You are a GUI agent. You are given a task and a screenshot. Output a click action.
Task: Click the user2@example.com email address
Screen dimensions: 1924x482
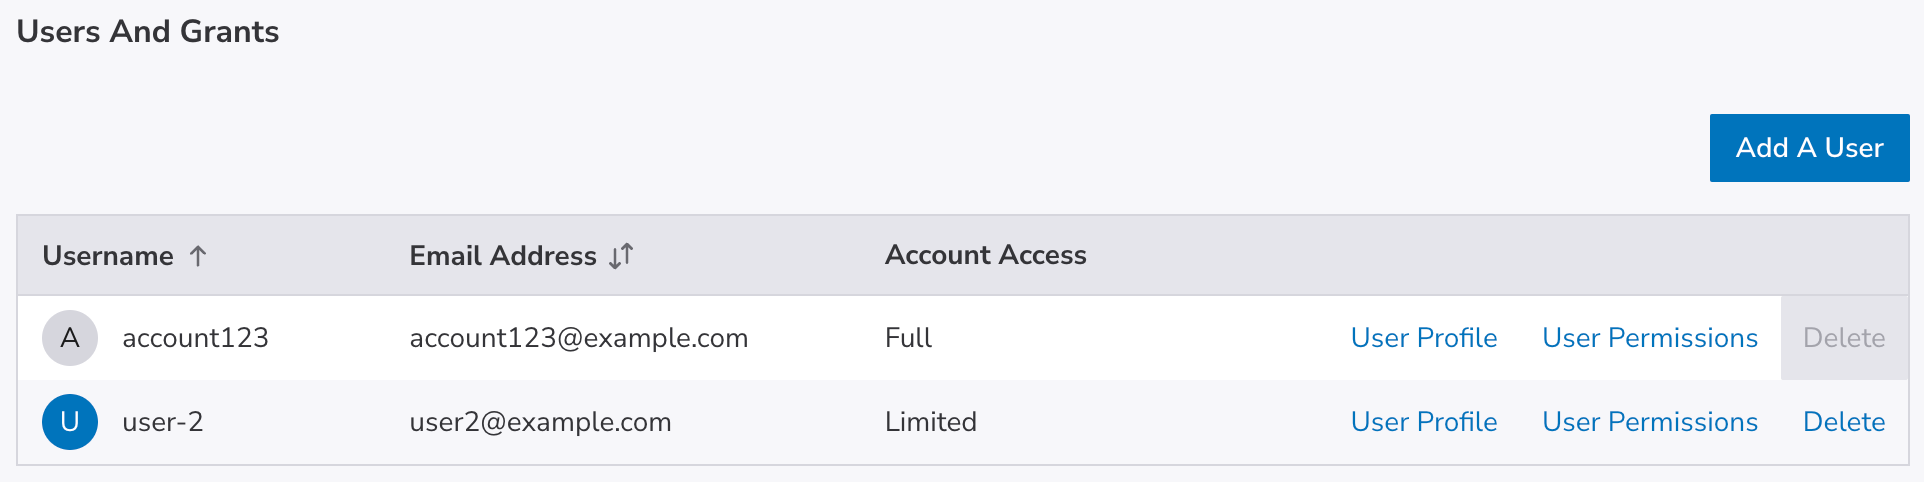(x=540, y=422)
